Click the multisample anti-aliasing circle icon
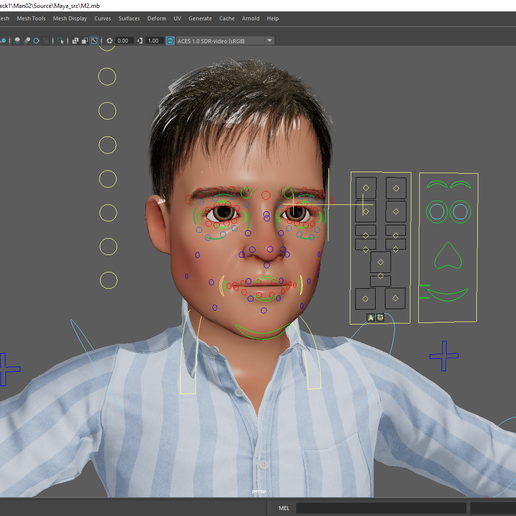This screenshot has width=516, height=516. point(36,41)
